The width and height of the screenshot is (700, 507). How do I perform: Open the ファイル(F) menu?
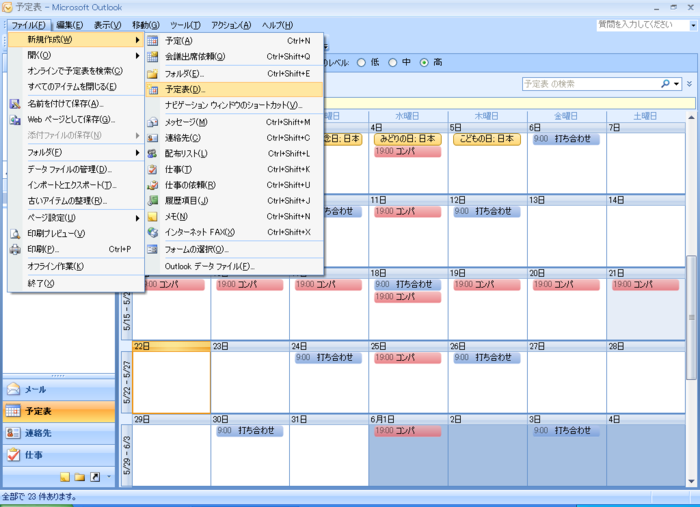(28, 25)
